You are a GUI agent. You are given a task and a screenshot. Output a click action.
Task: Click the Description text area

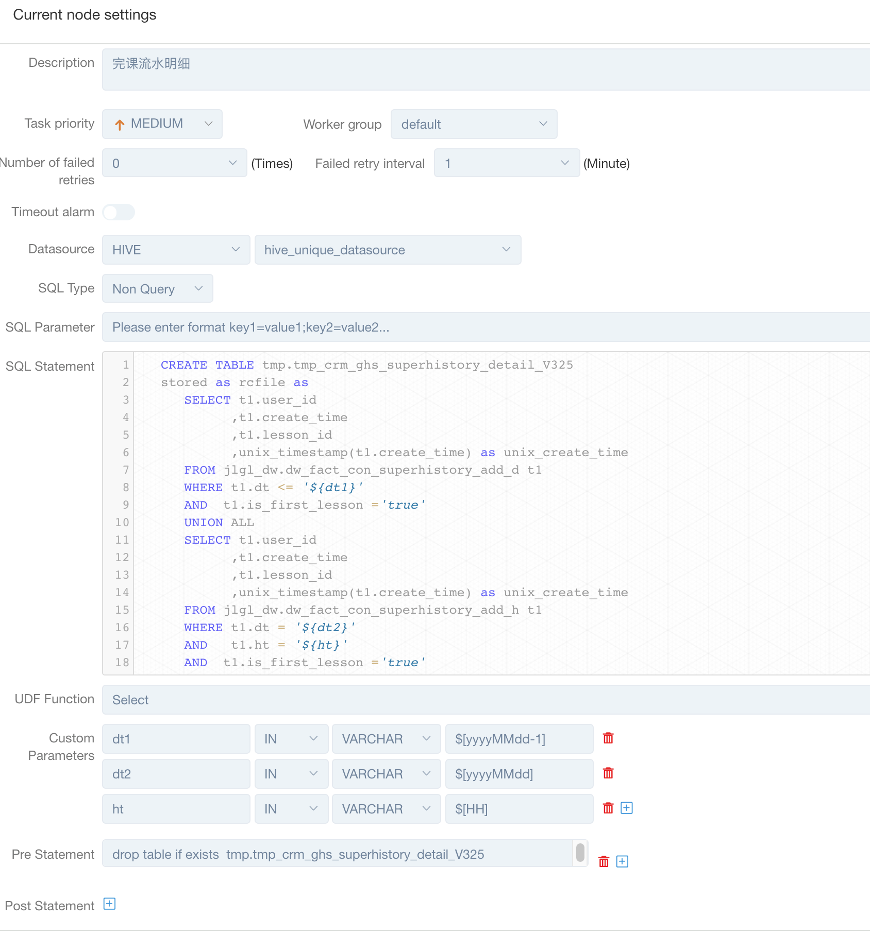pos(485,70)
